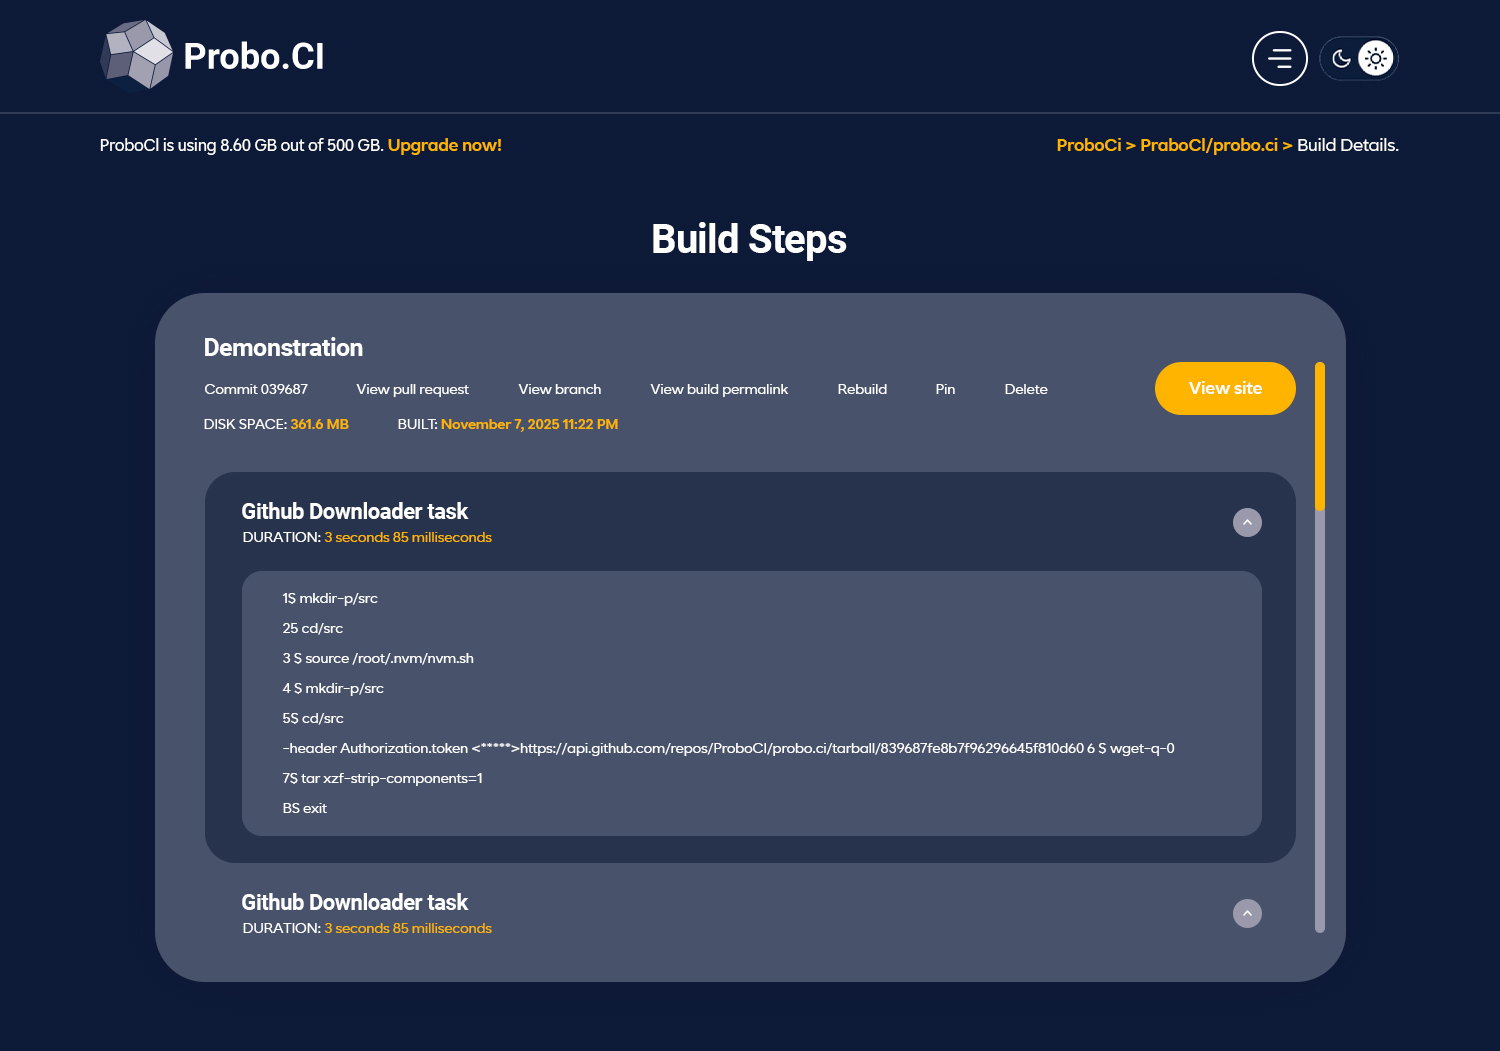
Task: Select light mode sun icon
Action: pyautogui.click(x=1376, y=58)
